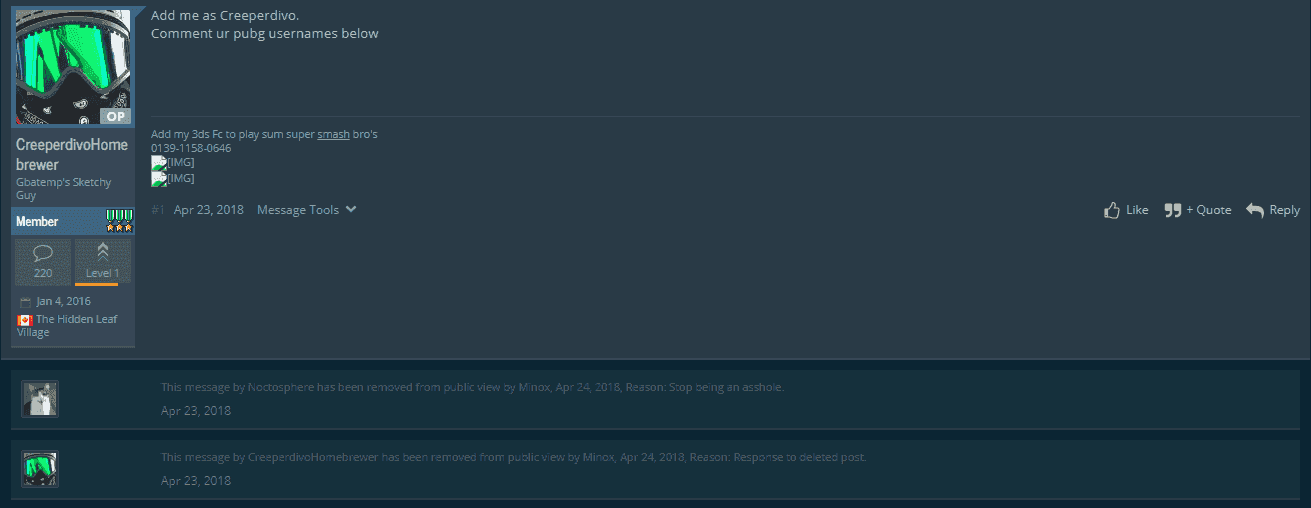Click the Level 1 label
The height and width of the screenshot is (508, 1311).
tap(102, 273)
